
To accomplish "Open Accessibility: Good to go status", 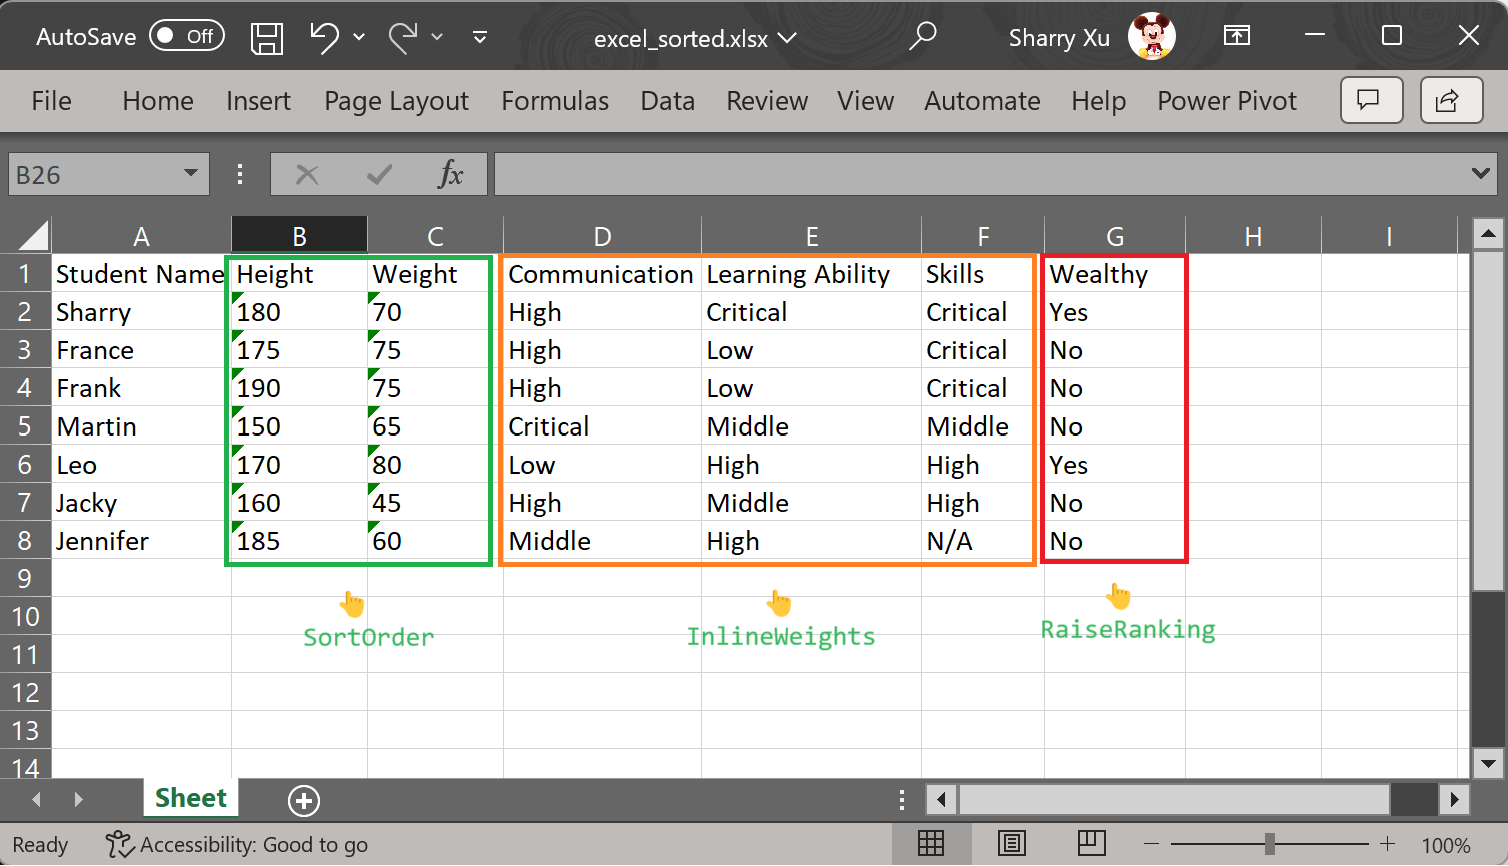I will 237,845.
